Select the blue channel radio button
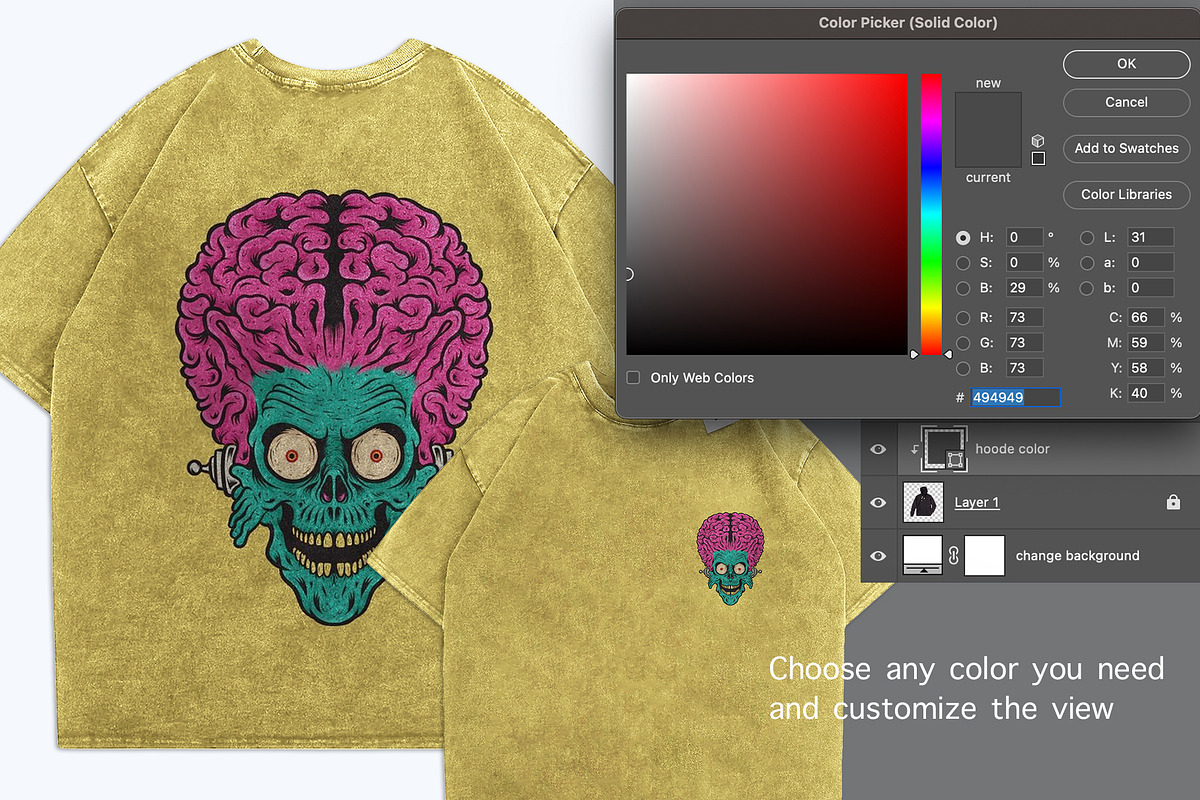1200x800 pixels. [963, 368]
